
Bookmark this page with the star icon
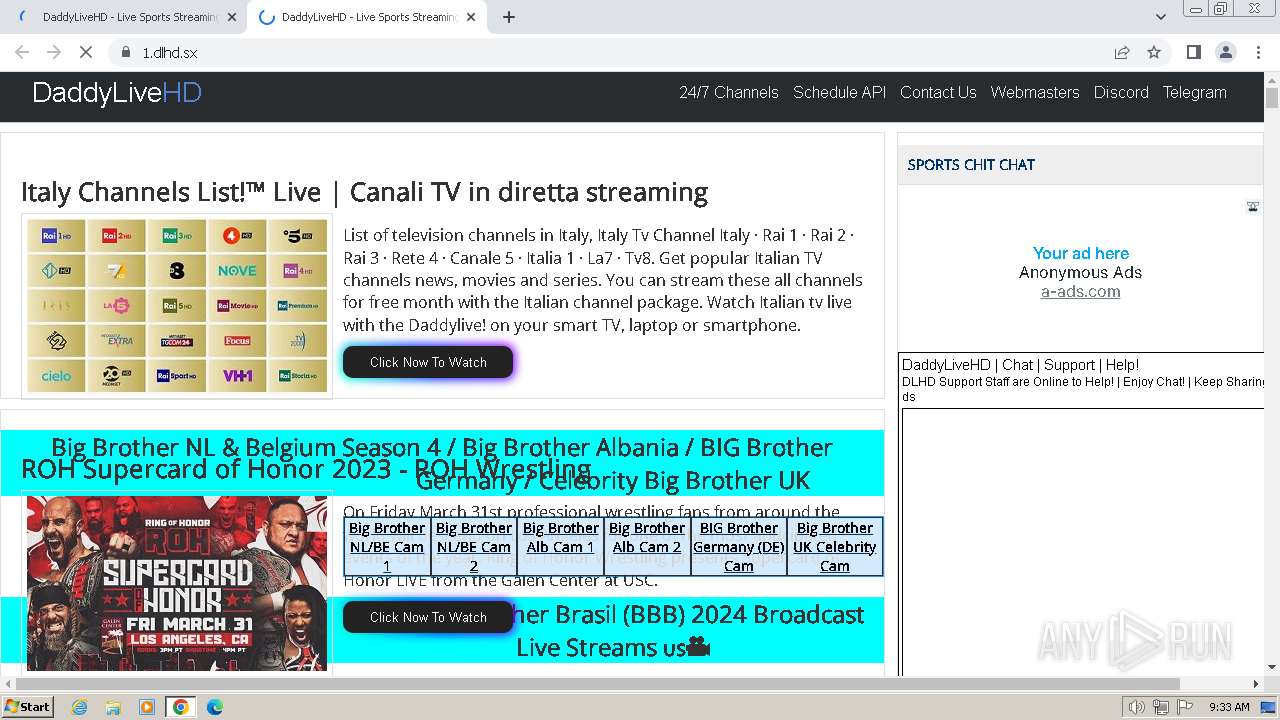(x=1154, y=52)
